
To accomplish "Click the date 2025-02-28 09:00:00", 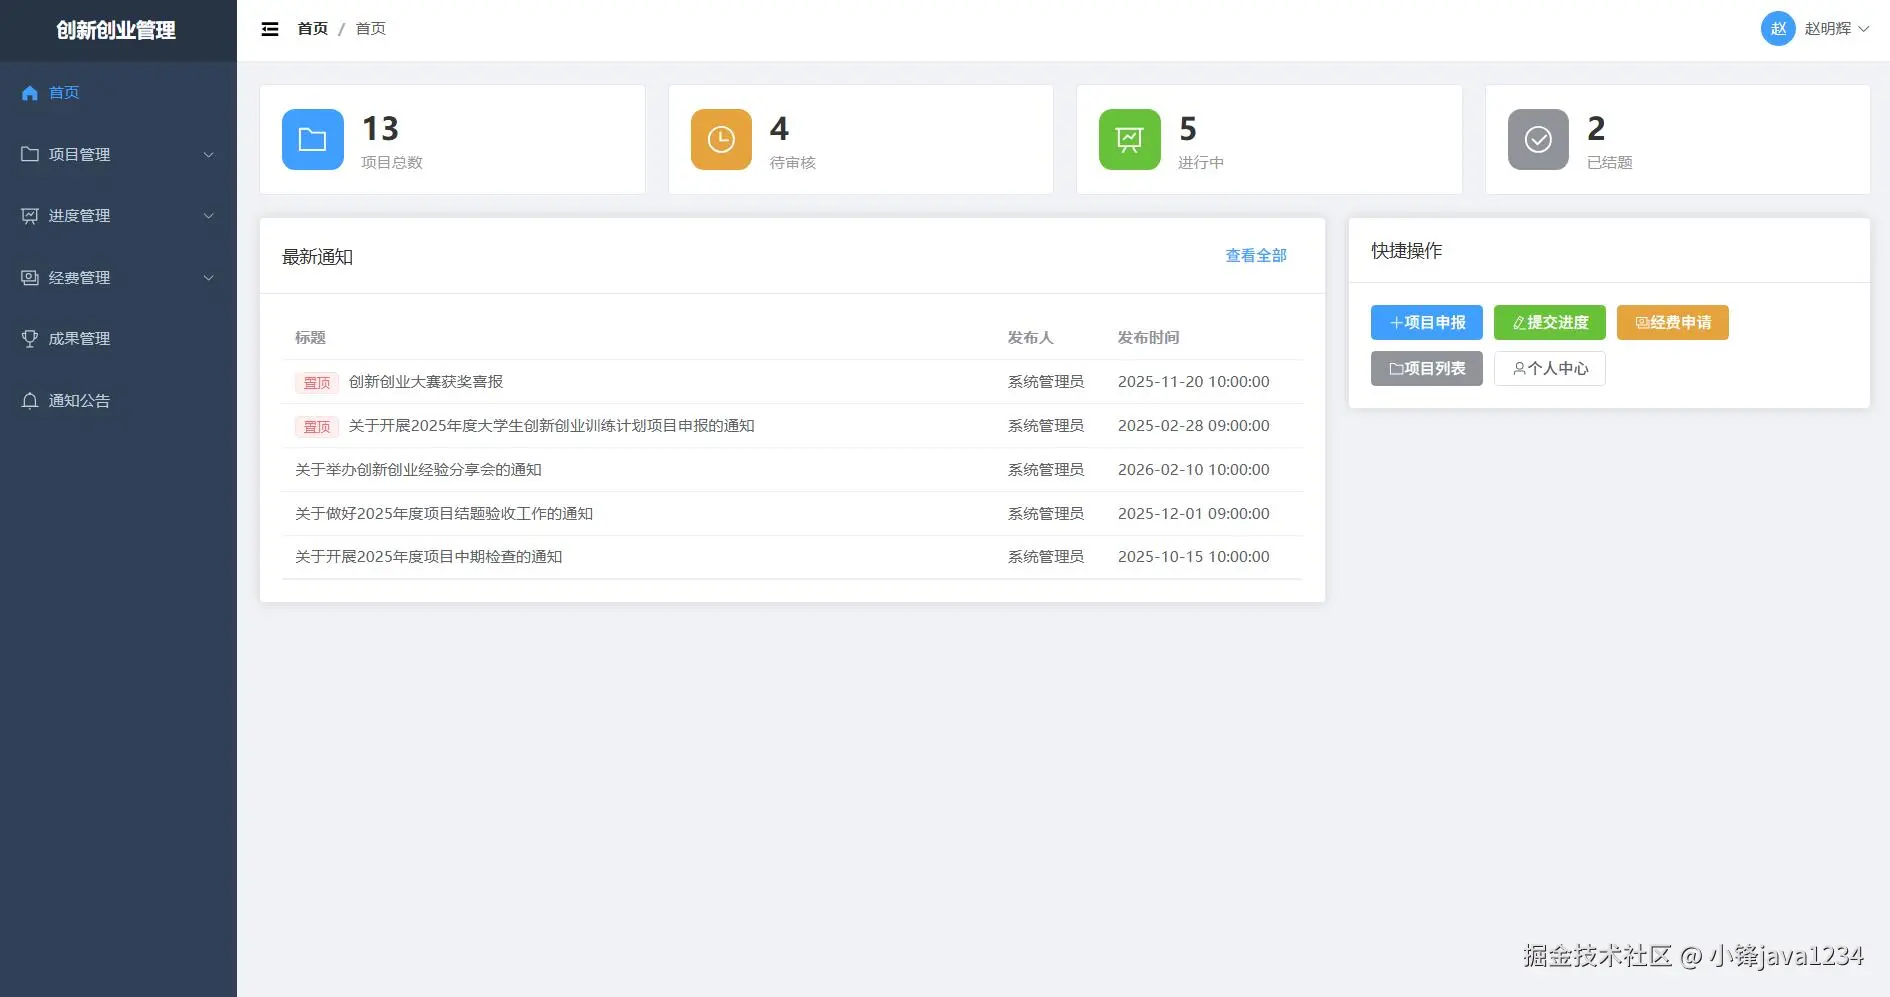I will tap(1194, 426).
